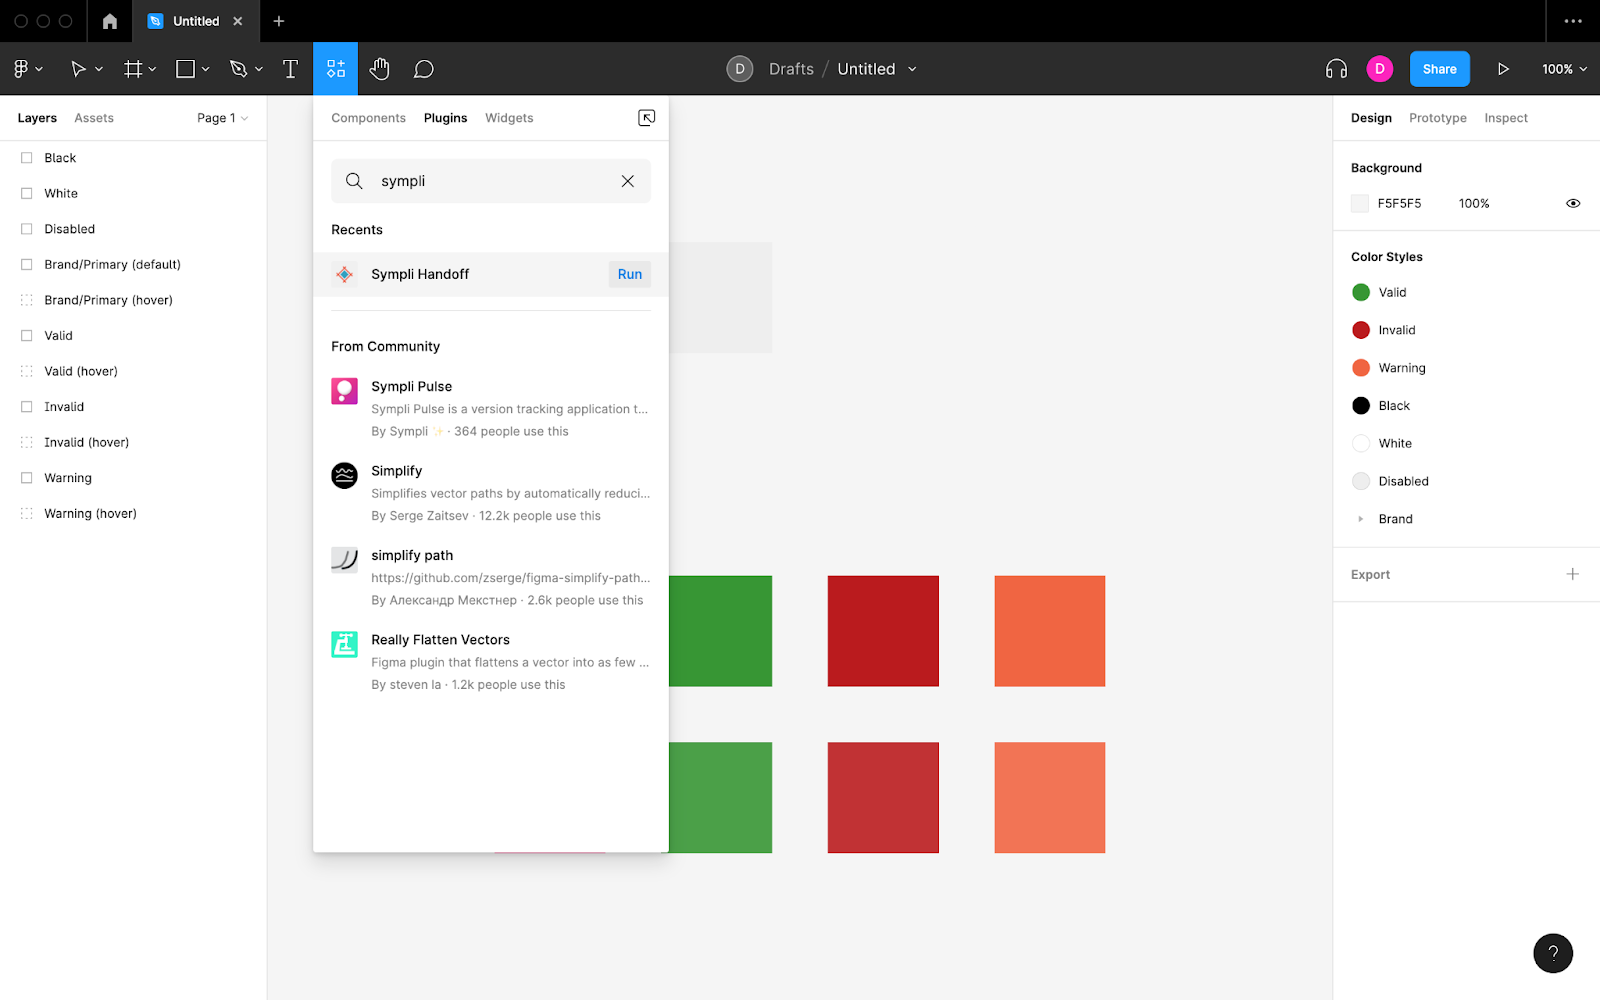
Task: Switch to the Plugins tab
Action: 446,118
